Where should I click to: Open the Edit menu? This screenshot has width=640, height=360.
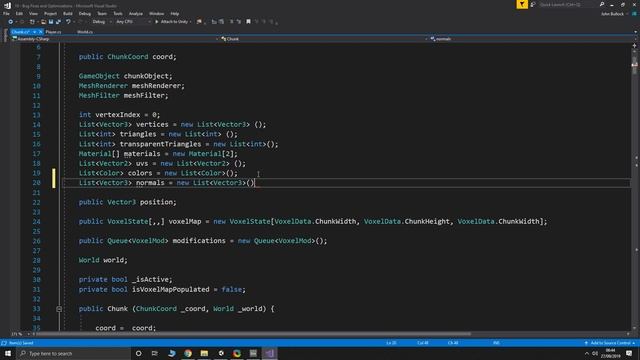click(19, 13)
